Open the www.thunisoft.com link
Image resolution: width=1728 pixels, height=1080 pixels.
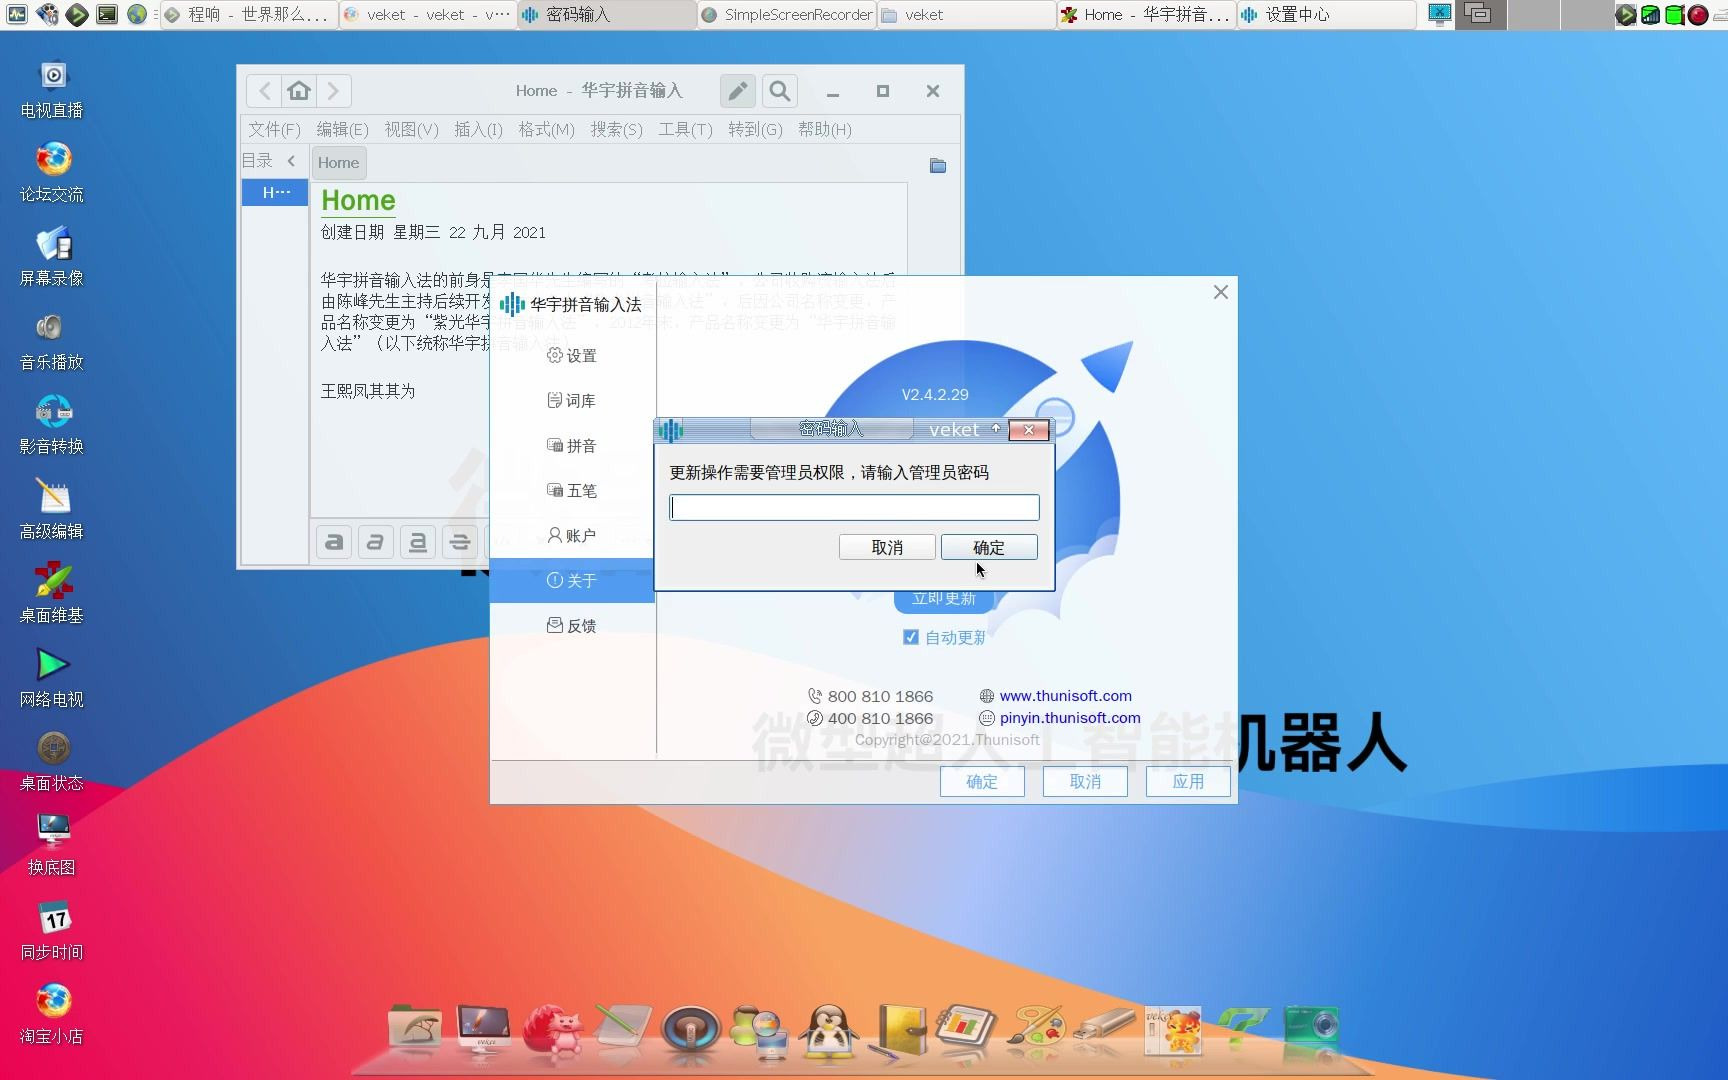coord(1065,696)
